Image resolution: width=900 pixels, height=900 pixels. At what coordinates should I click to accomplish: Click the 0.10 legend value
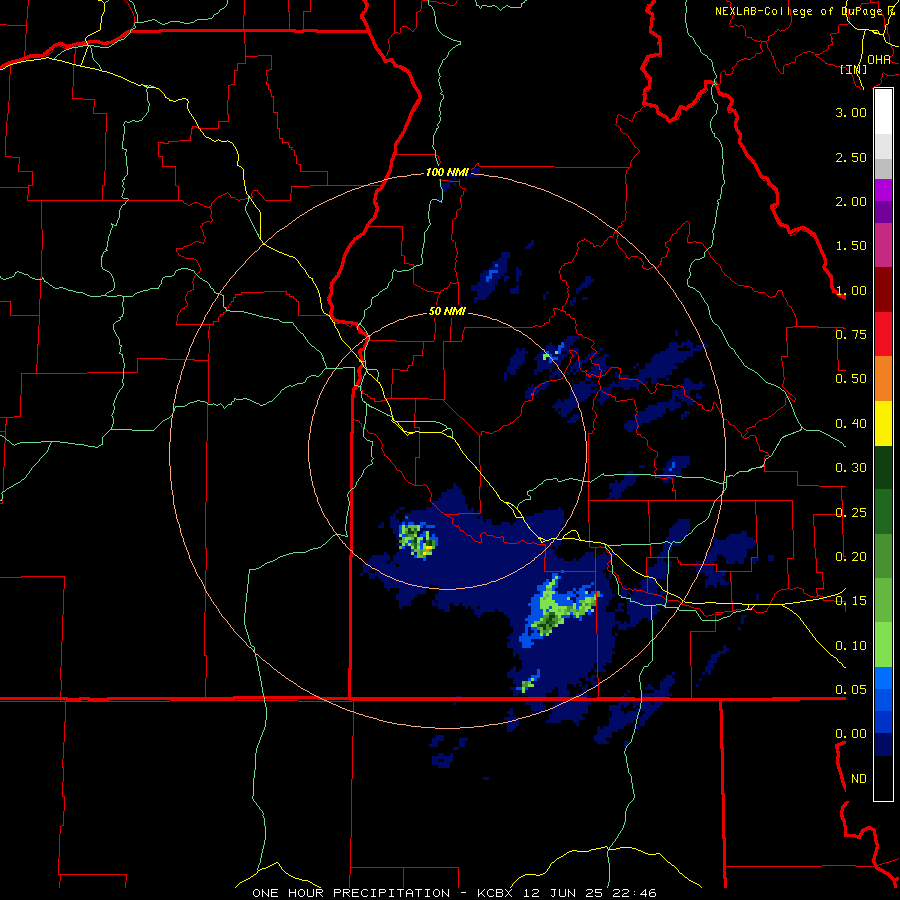(851, 646)
